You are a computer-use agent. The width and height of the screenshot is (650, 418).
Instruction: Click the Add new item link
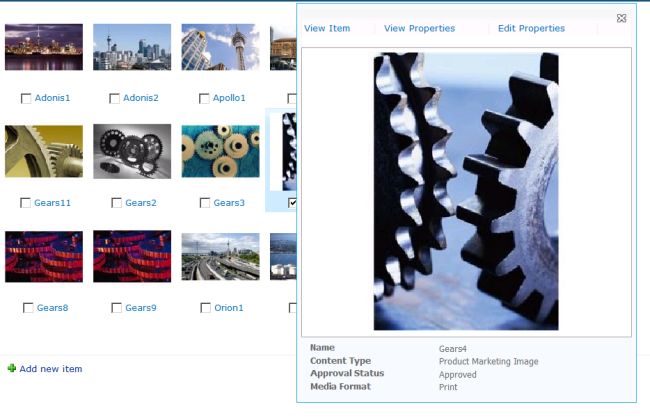click(x=51, y=369)
